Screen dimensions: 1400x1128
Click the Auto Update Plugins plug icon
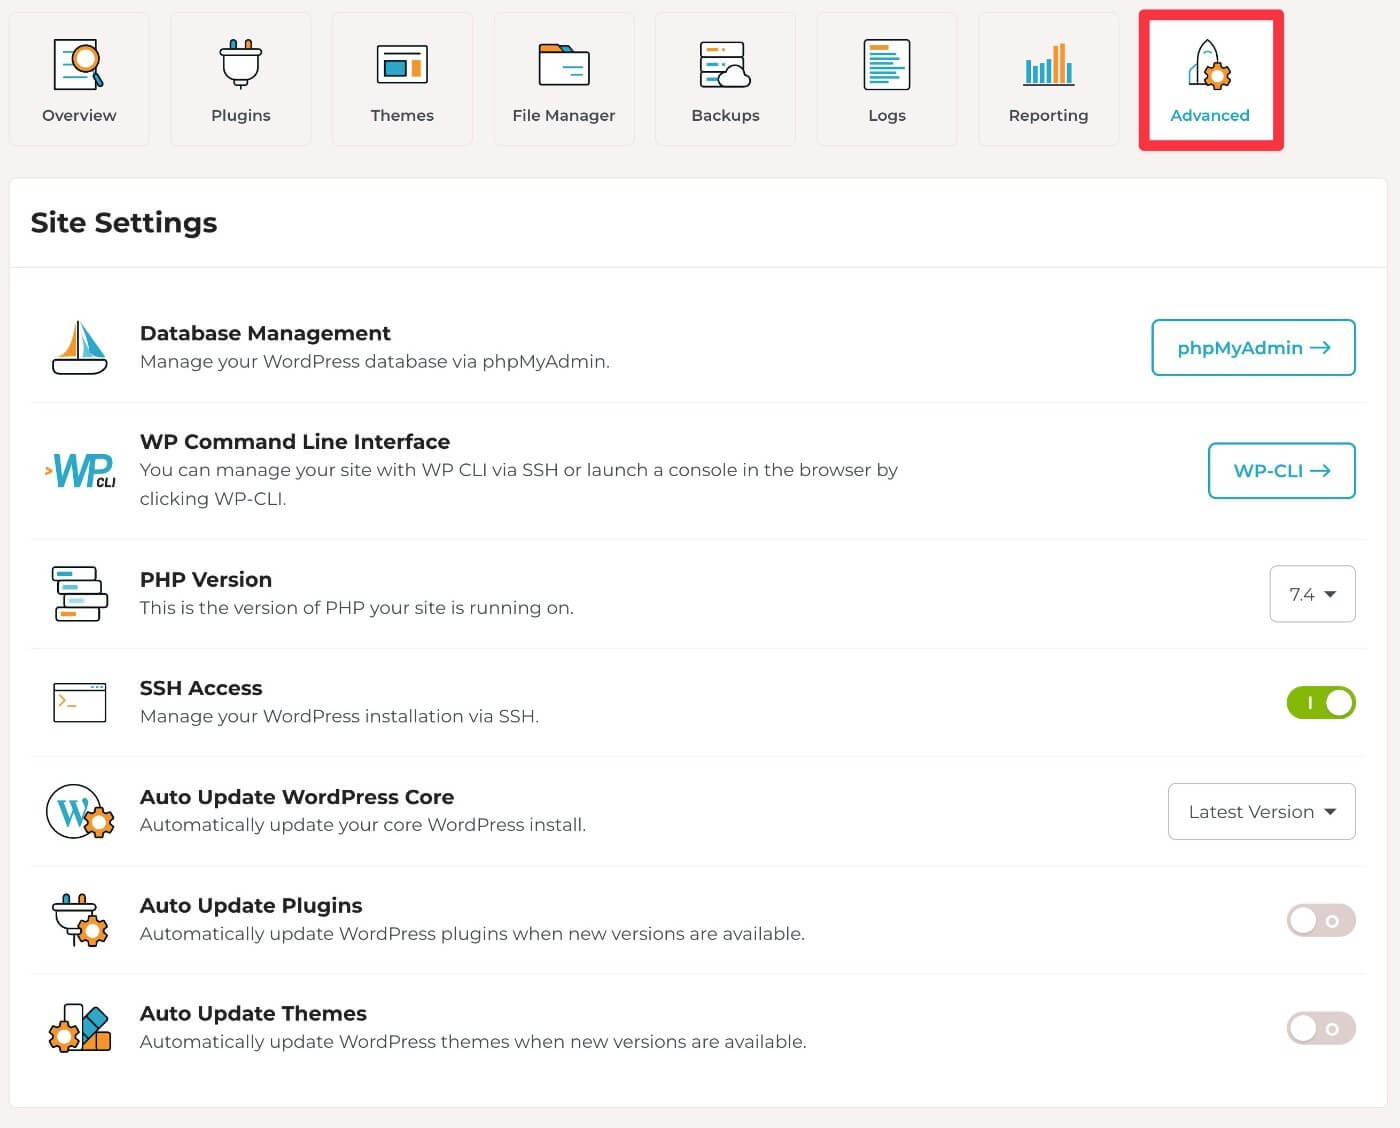[80, 919]
